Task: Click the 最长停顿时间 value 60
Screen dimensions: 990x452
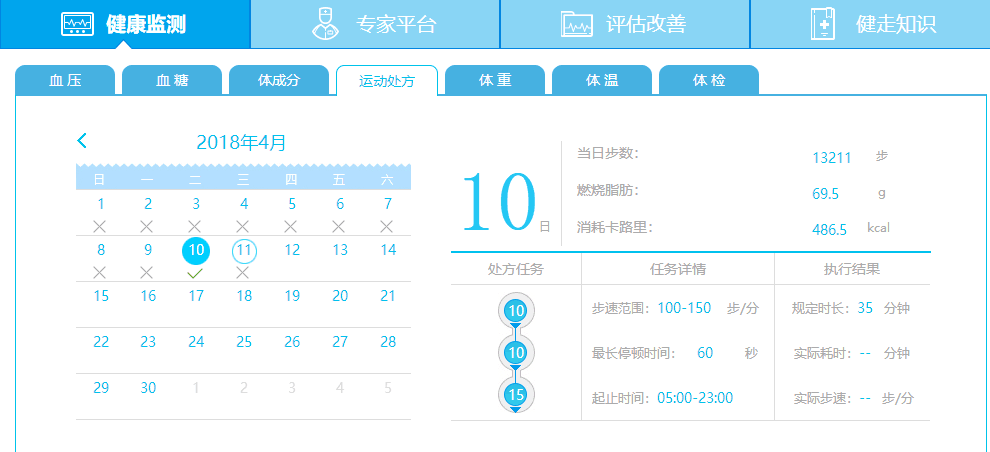Action: click(x=705, y=353)
